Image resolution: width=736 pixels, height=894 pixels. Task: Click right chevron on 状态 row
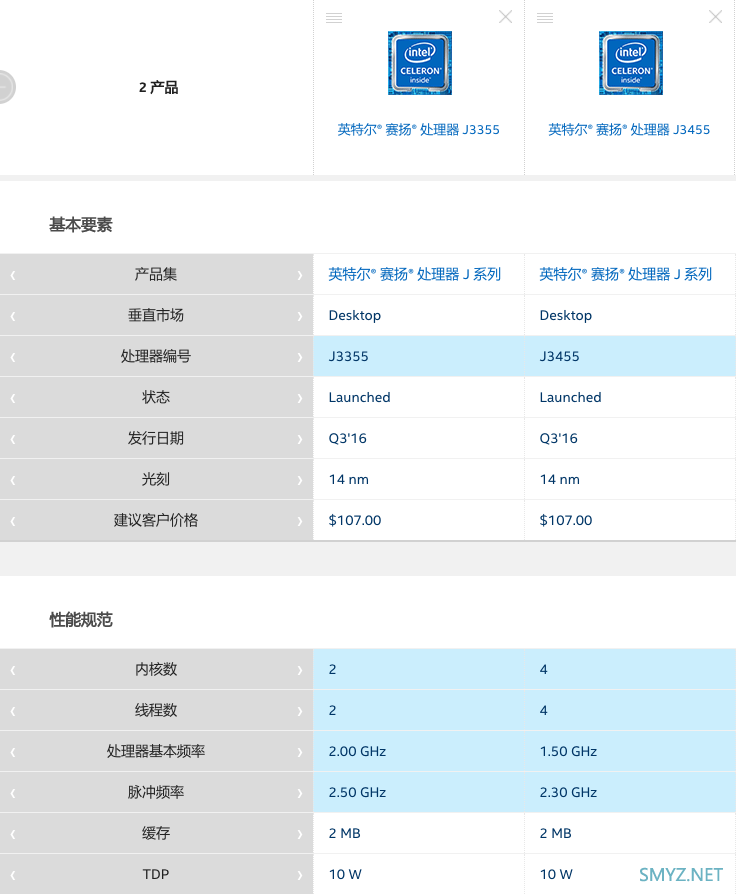pos(300,399)
